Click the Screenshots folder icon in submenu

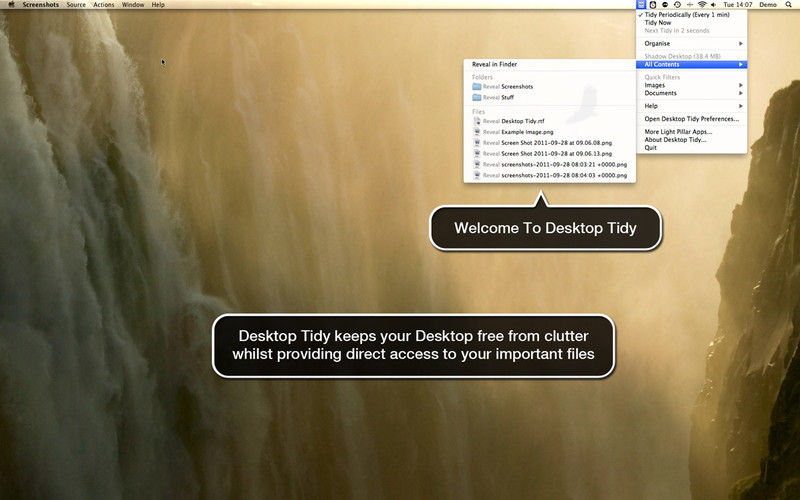(x=476, y=87)
